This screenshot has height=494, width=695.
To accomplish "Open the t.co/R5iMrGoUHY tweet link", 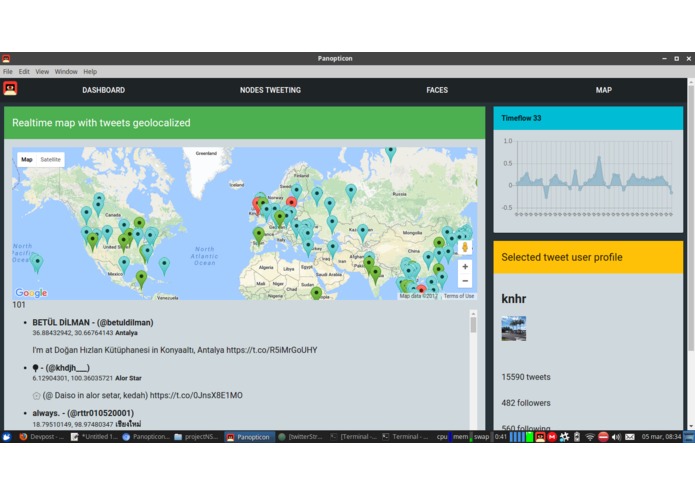I will [x=272, y=350].
